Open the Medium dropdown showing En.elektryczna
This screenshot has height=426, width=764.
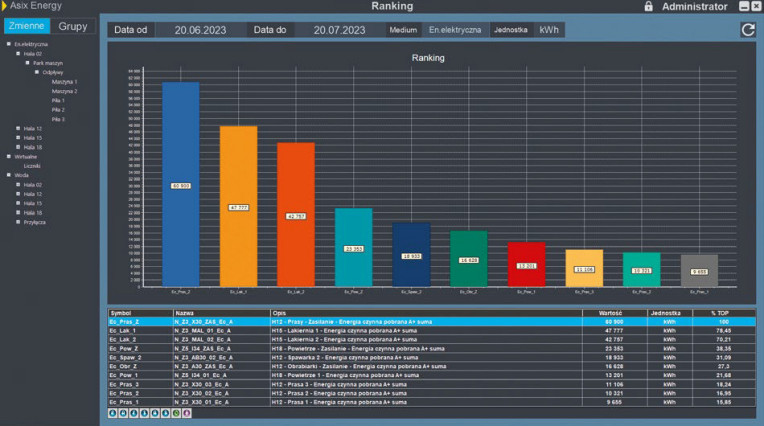455,30
